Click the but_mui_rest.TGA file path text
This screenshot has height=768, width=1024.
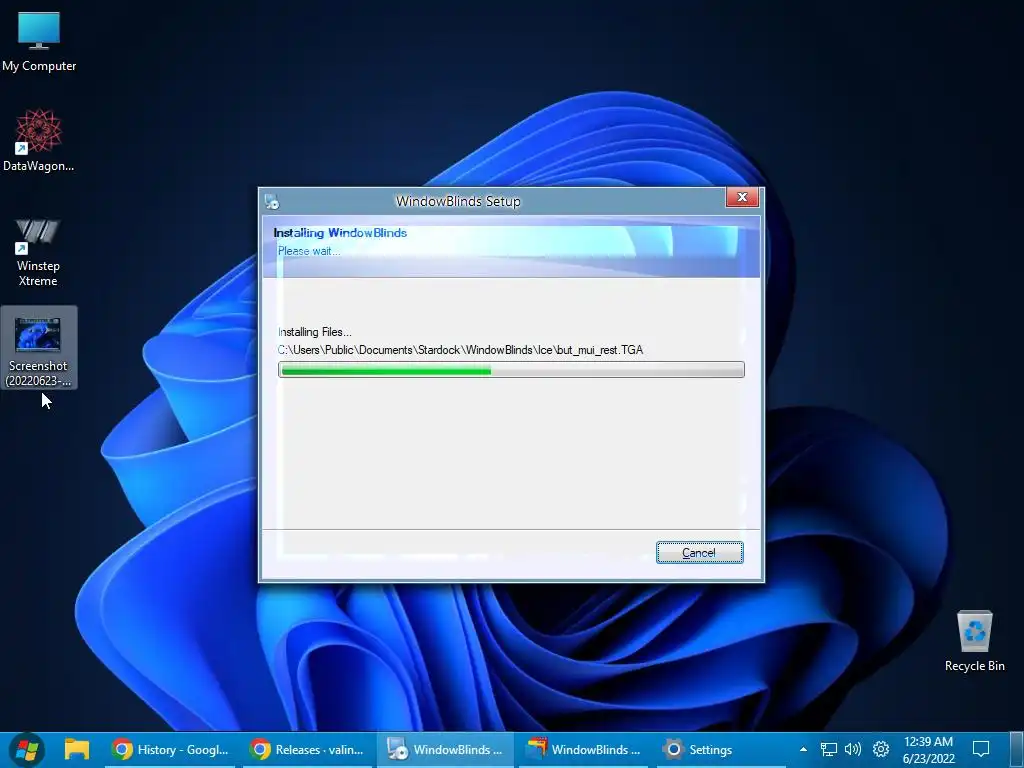tap(460, 350)
